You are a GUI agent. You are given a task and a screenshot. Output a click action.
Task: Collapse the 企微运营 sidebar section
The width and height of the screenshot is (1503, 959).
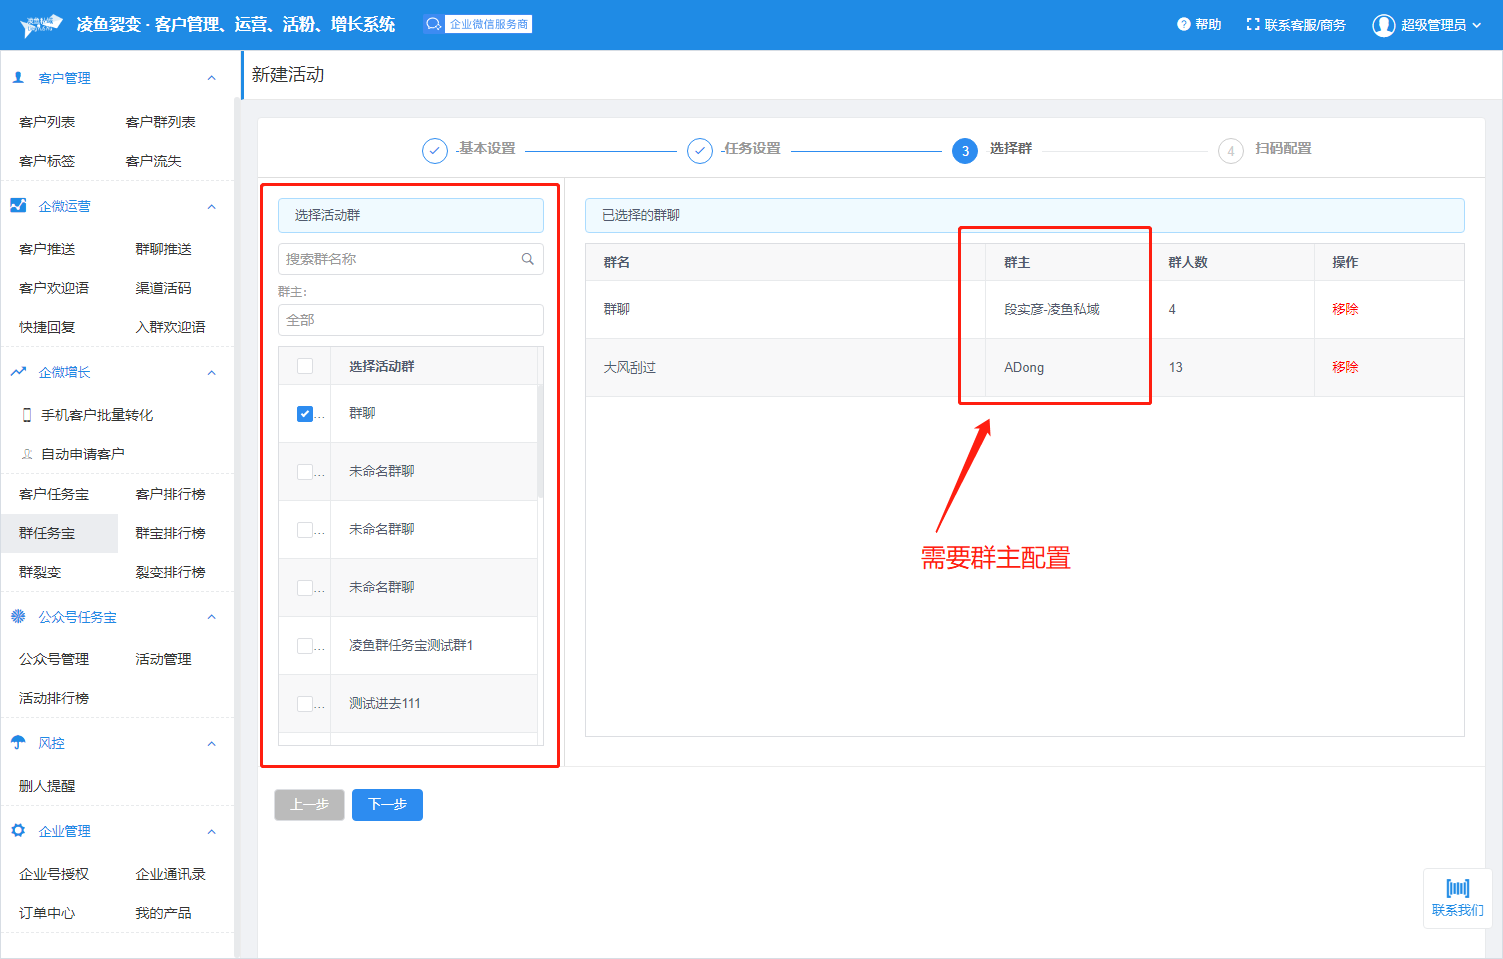(211, 206)
